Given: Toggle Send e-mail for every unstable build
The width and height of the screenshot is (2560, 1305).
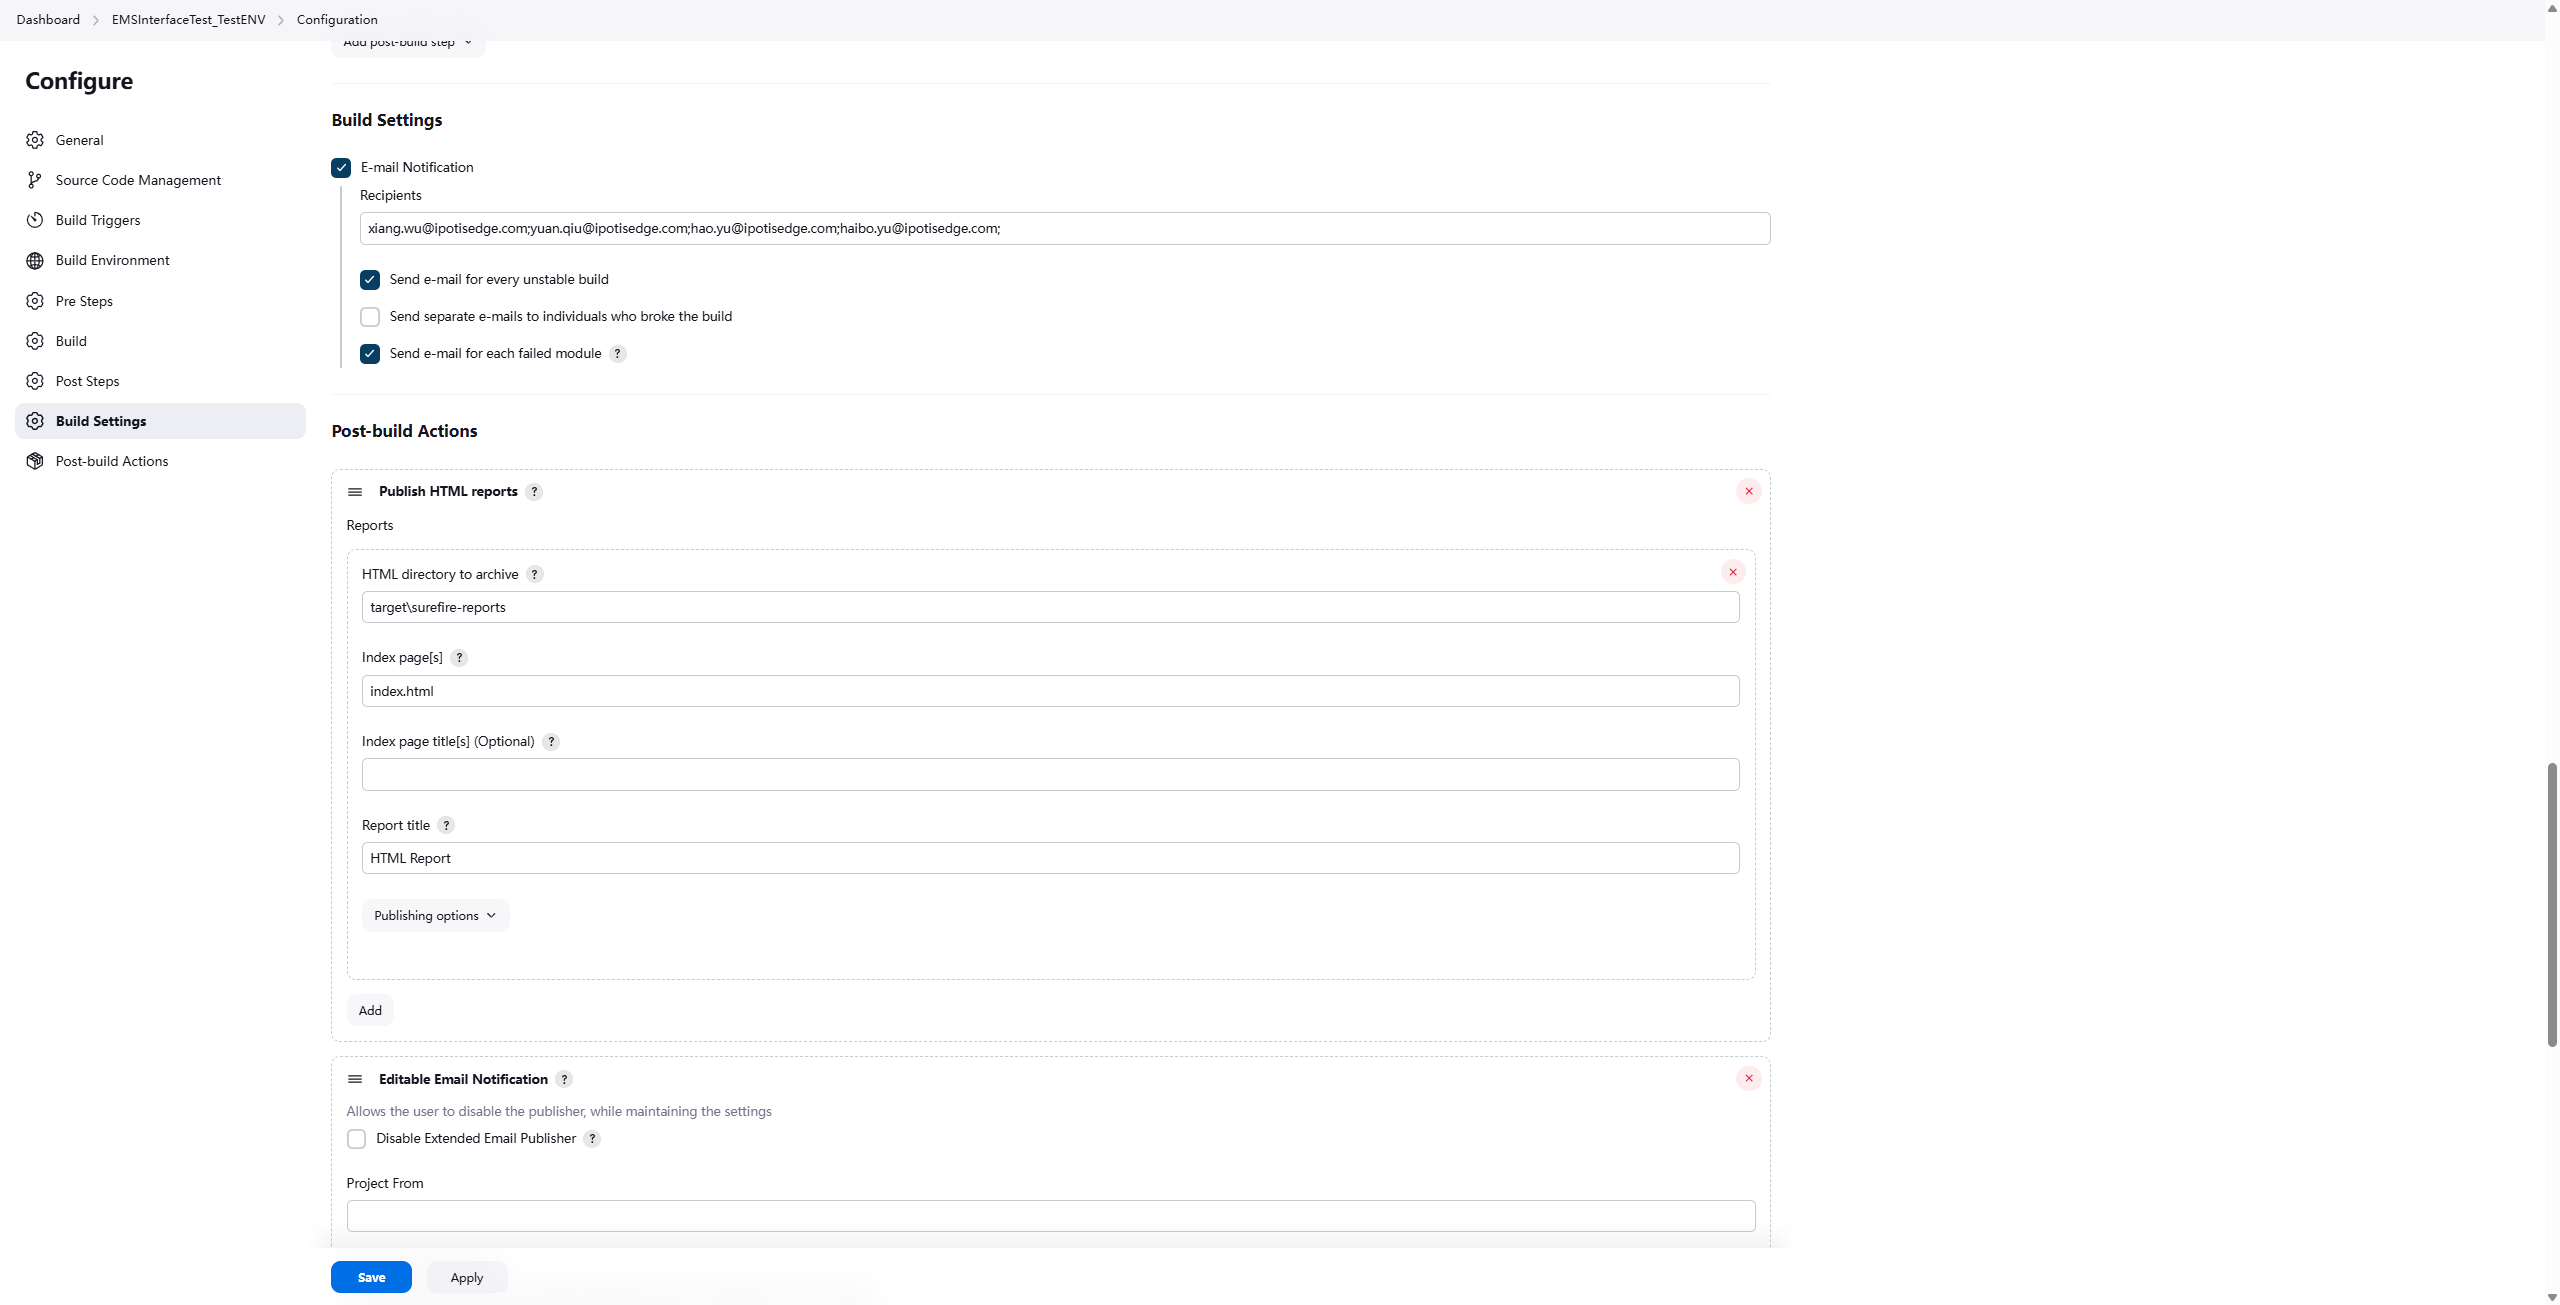Looking at the screenshot, I should click(370, 280).
